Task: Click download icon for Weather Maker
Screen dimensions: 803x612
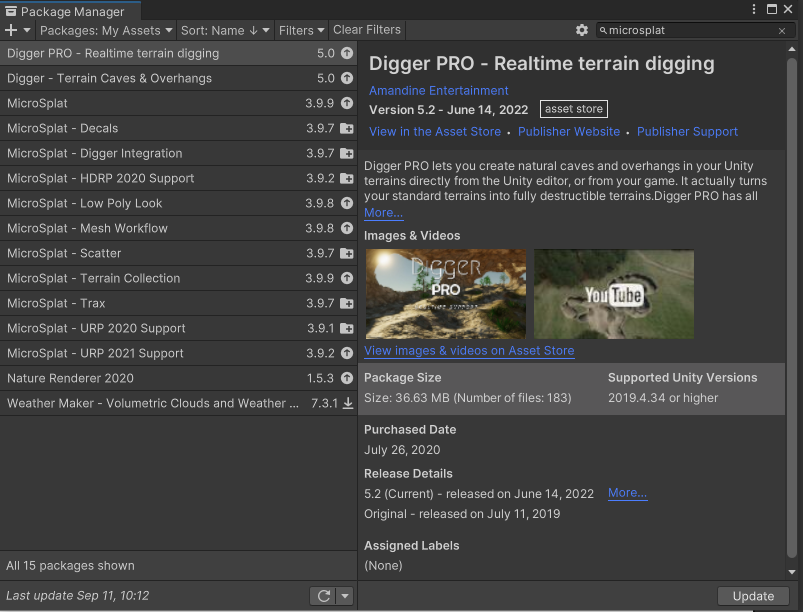Action: pyautogui.click(x=348, y=403)
